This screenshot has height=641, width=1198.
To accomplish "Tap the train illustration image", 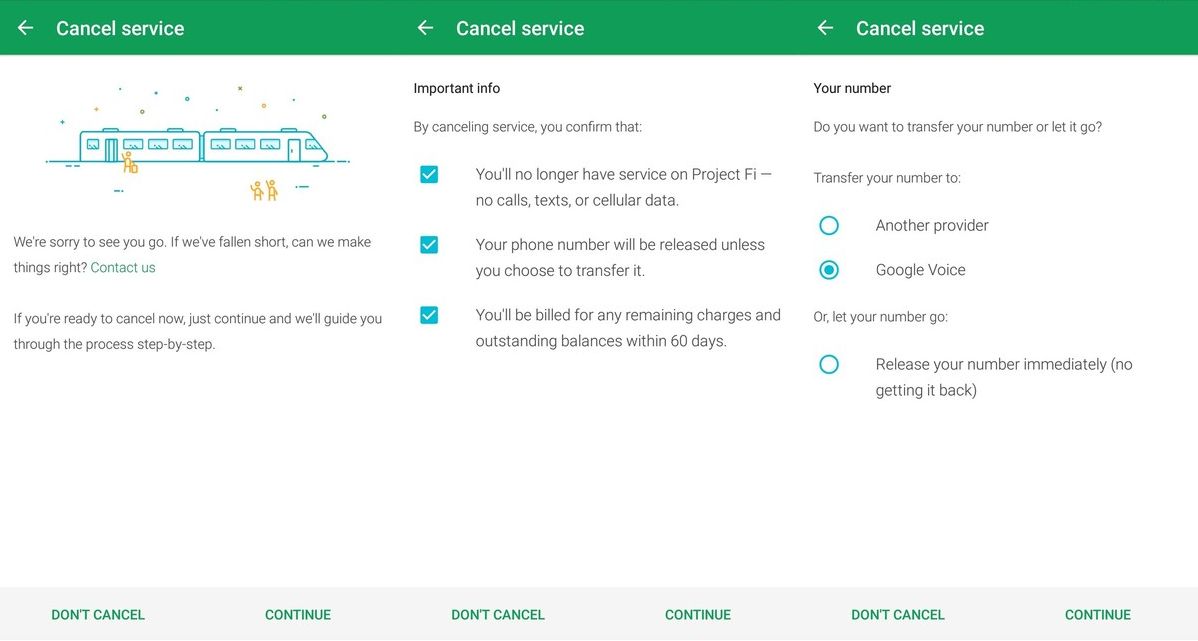I will coord(198,143).
